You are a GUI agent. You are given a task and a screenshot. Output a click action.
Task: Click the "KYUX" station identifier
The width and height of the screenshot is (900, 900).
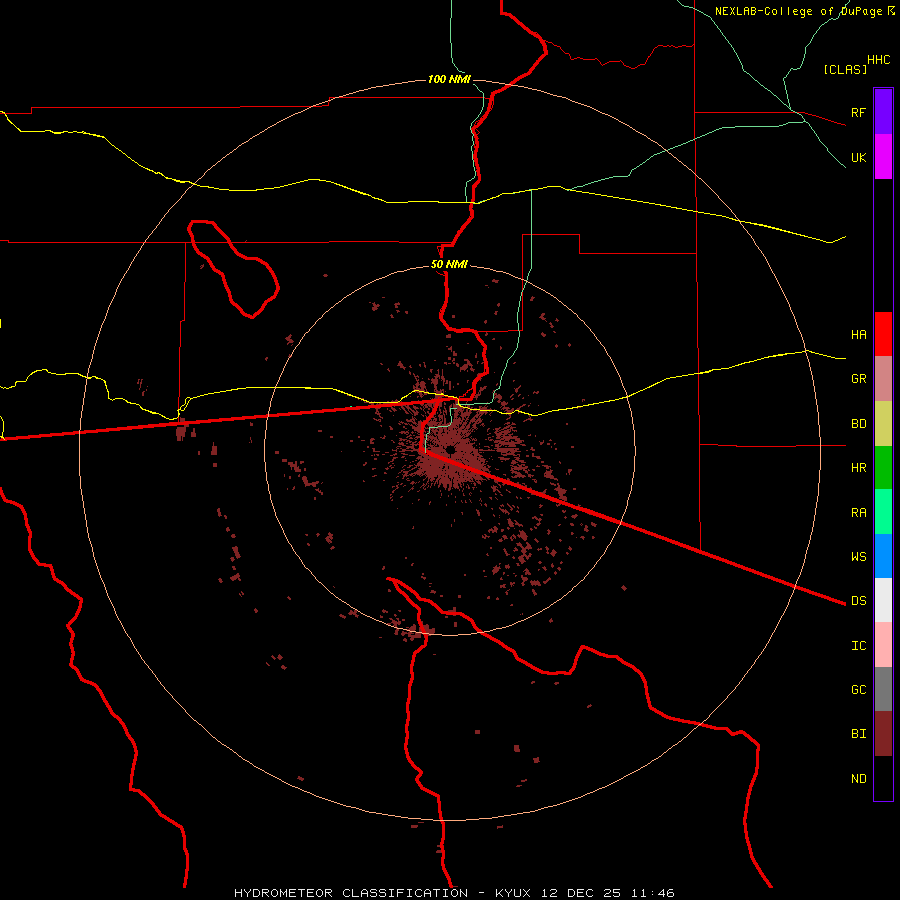(x=516, y=893)
